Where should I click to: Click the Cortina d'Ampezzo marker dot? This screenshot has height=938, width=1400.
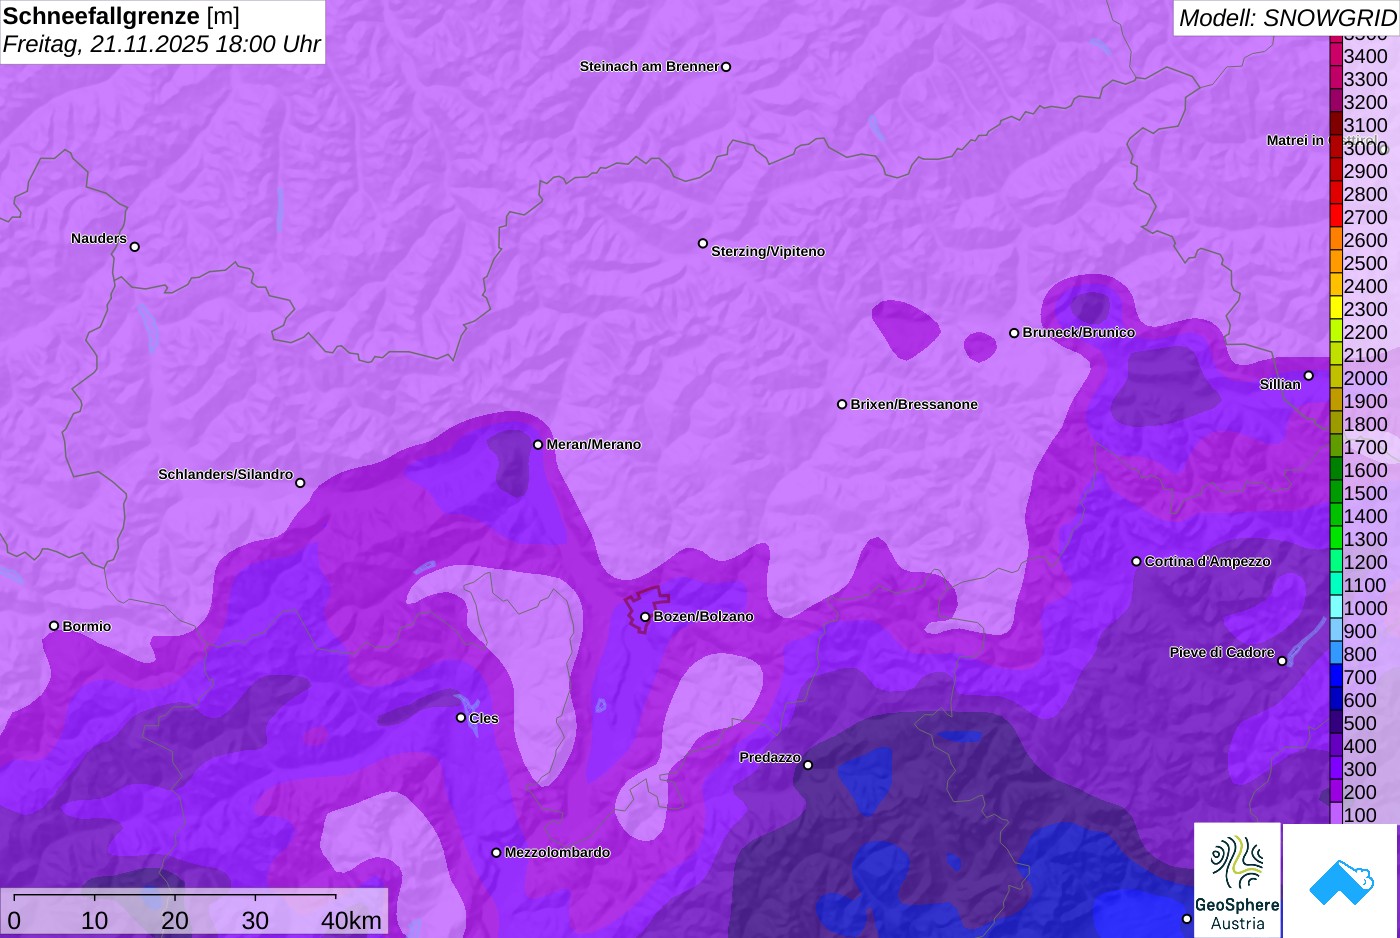click(1136, 562)
